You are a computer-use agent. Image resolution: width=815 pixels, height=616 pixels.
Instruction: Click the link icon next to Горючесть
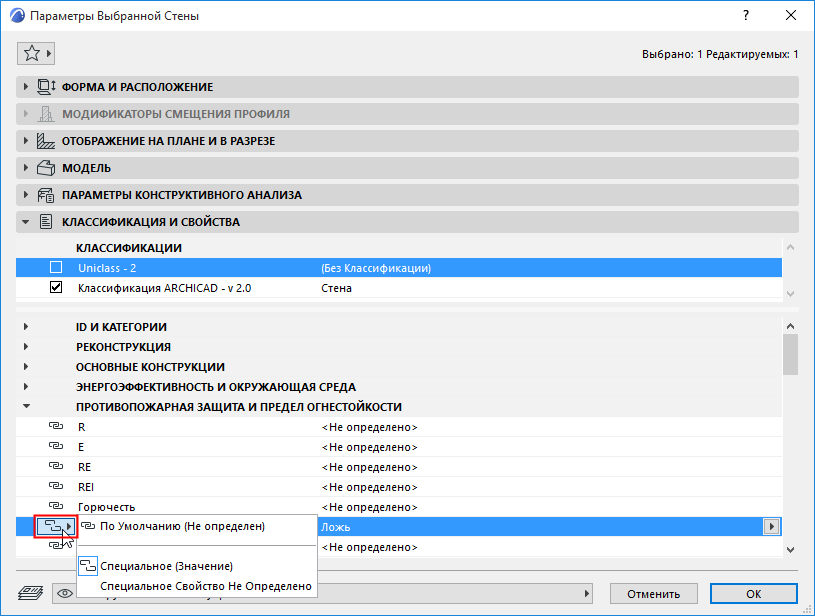click(x=56, y=506)
